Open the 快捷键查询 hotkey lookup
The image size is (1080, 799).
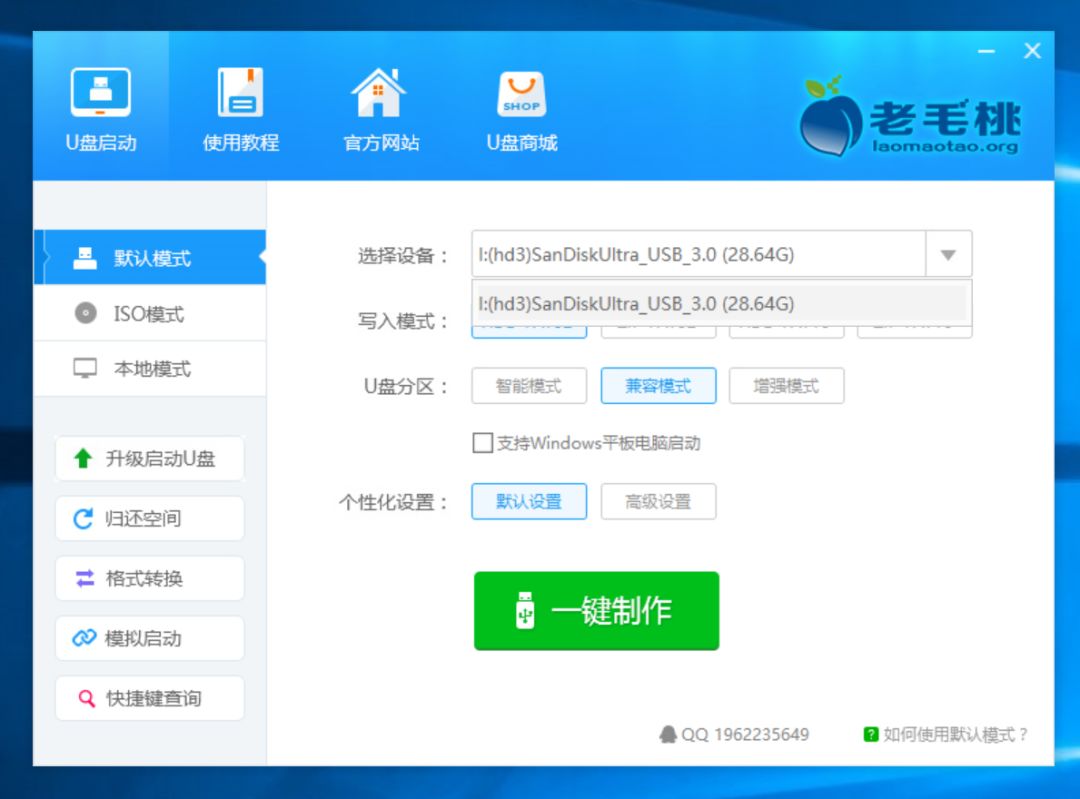tap(148, 698)
